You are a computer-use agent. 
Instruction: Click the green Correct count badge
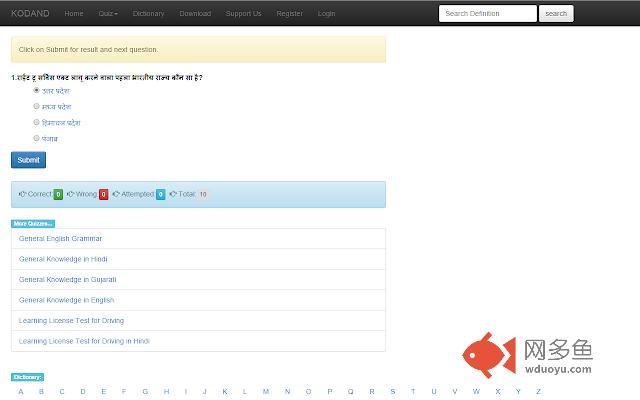(58, 194)
